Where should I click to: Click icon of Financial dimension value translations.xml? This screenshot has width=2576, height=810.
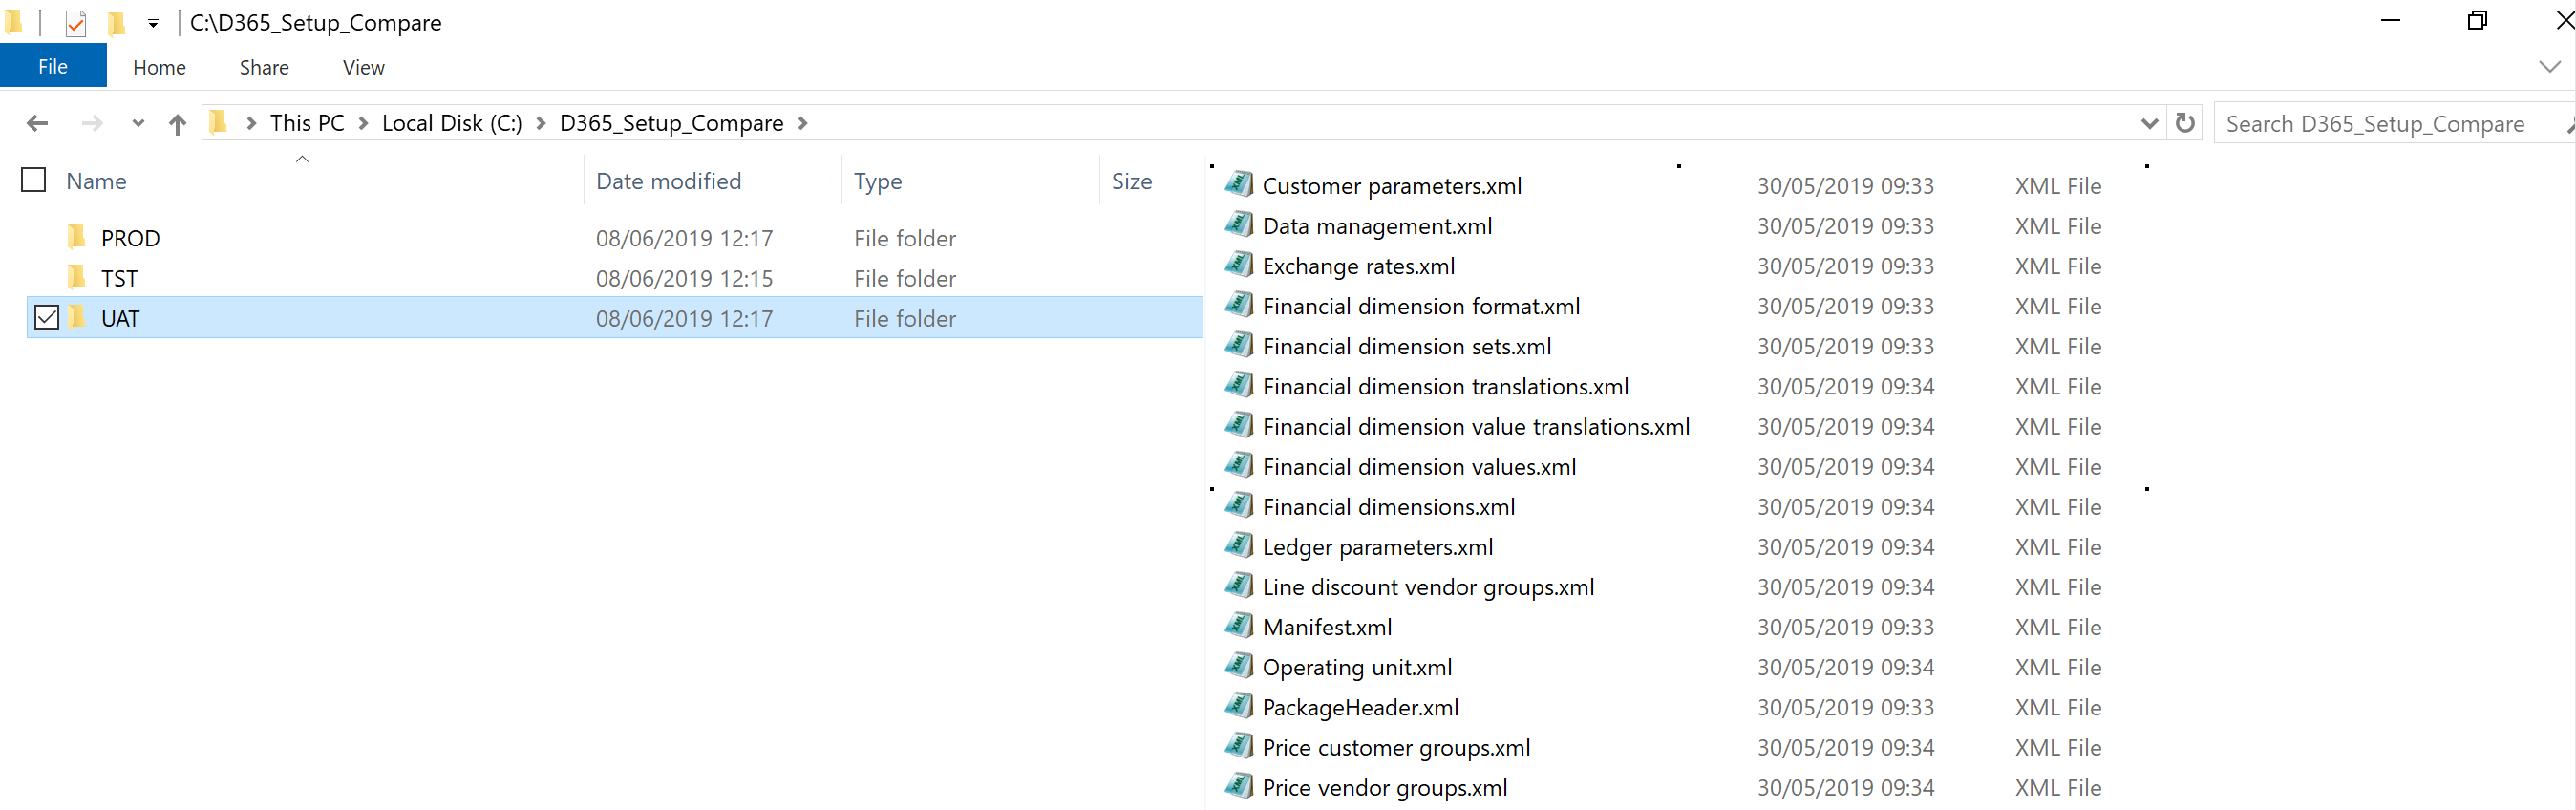(x=1239, y=424)
